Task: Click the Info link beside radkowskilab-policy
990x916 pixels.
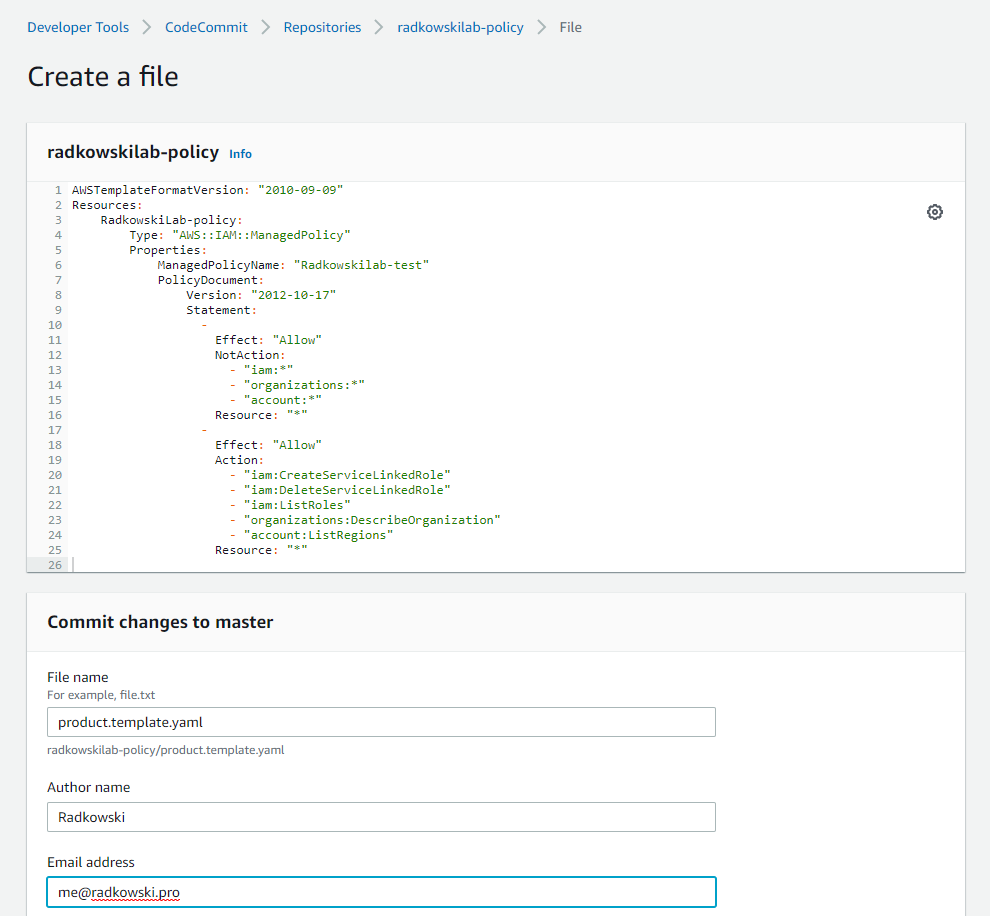Action: pos(240,154)
